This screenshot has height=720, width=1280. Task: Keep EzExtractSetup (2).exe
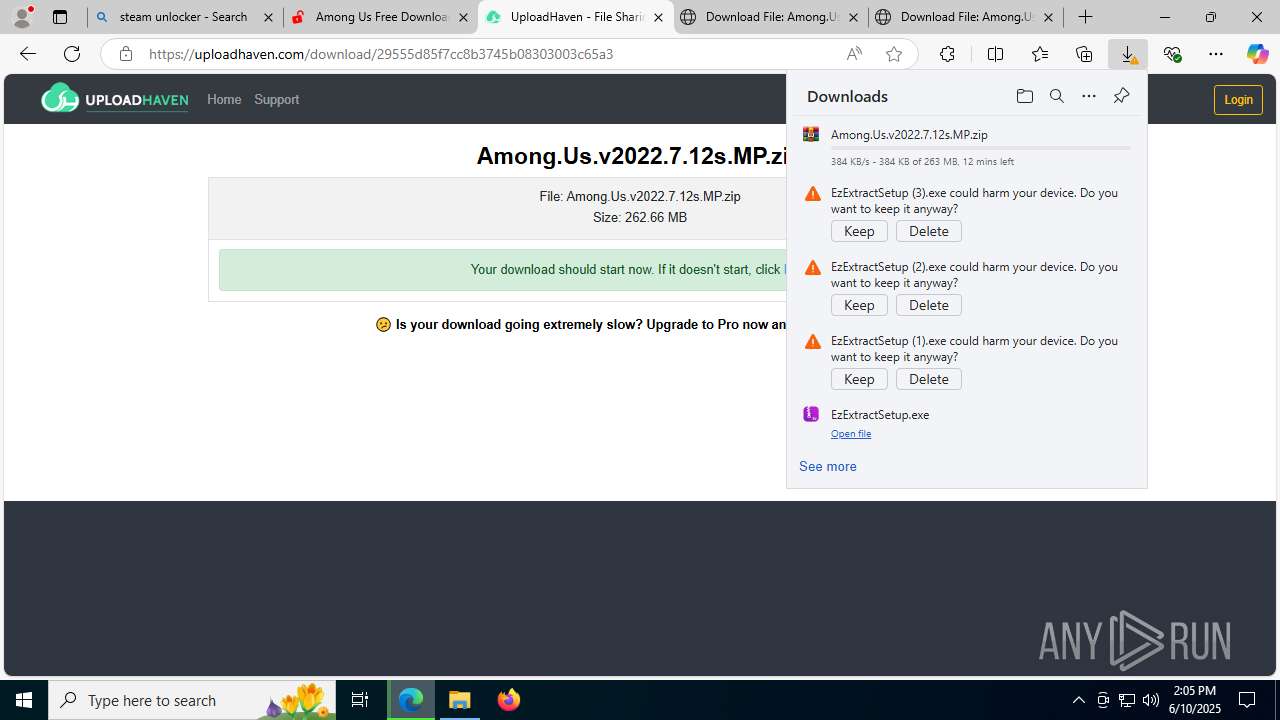(x=859, y=305)
